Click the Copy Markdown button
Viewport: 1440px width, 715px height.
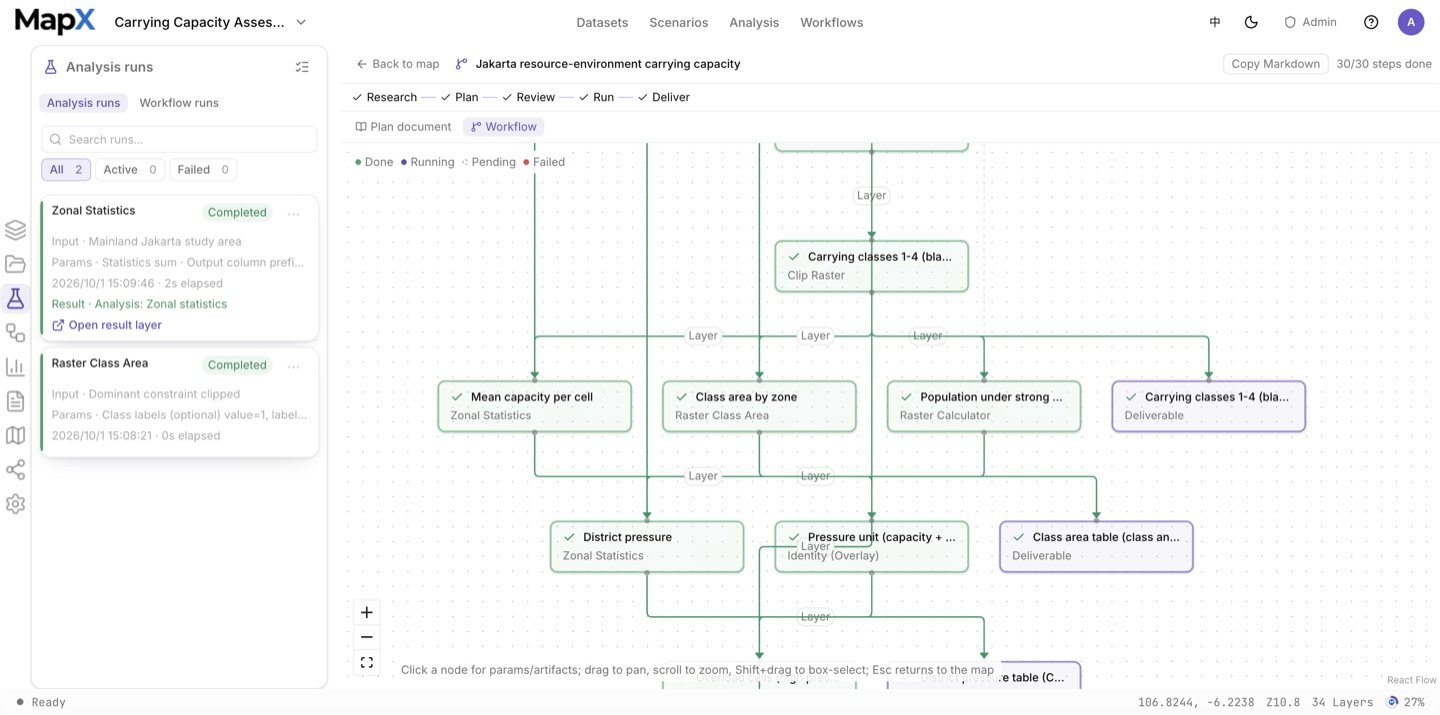1276,64
